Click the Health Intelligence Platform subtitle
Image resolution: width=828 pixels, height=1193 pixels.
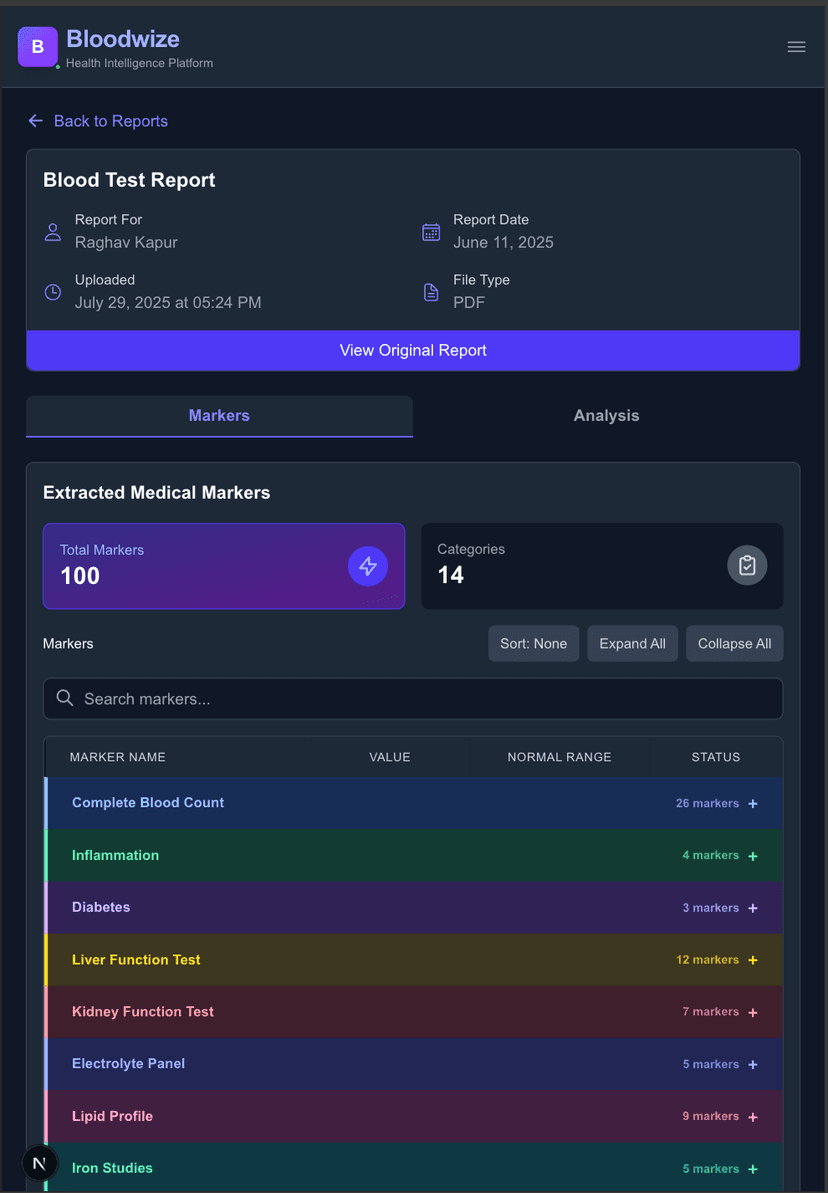pyautogui.click(x=139, y=63)
